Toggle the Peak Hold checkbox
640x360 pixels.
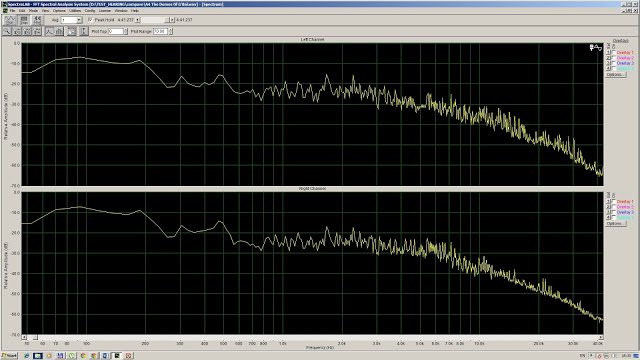coord(90,20)
